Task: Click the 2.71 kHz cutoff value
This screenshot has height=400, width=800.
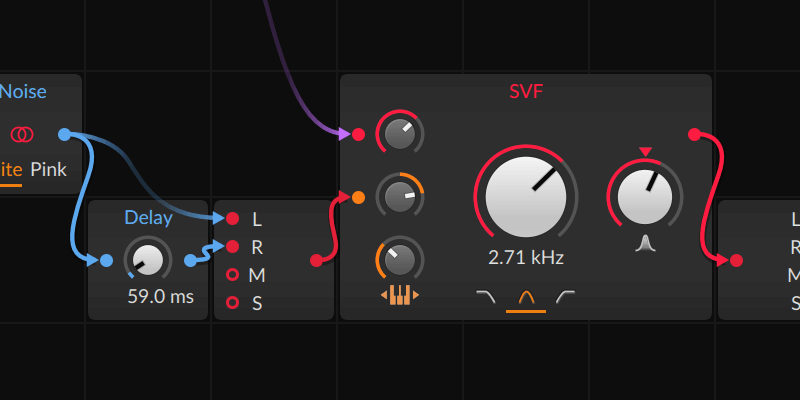Action: point(526,258)
